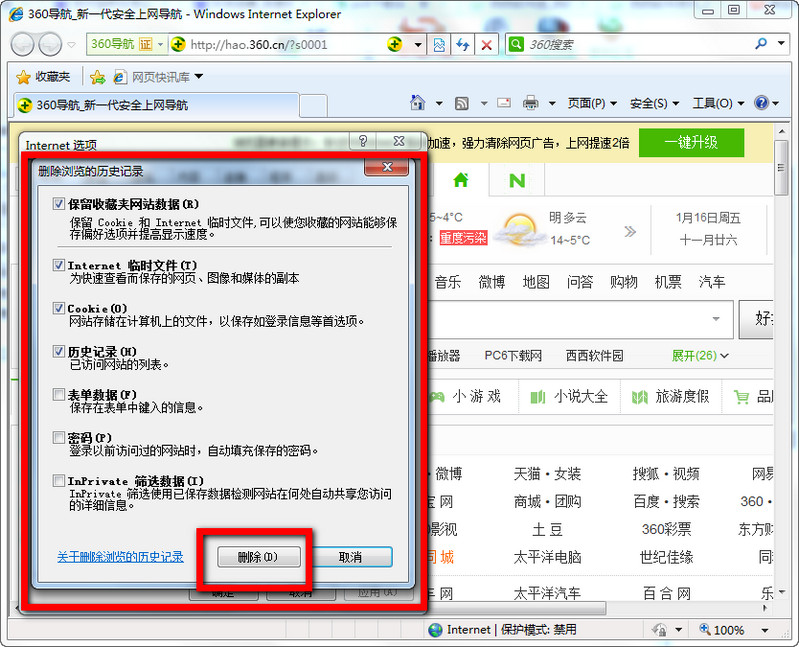The image size is (799, 647).
Task: Click the search magnifier icon
Action: coord(761,44)
